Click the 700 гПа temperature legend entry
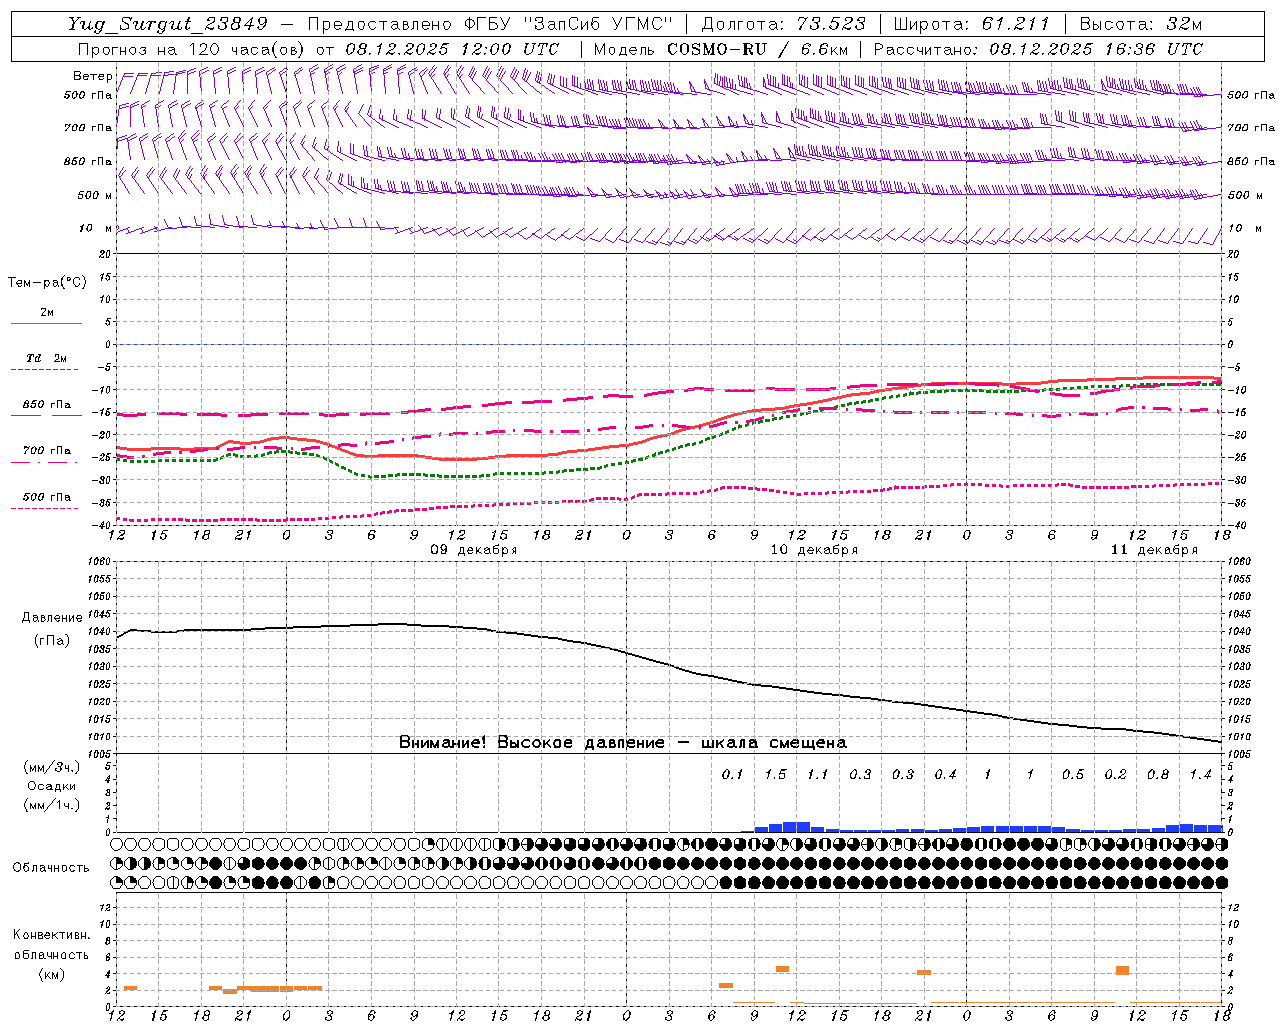This screenshot has height=1024, width=1280. tap(47, 451)
